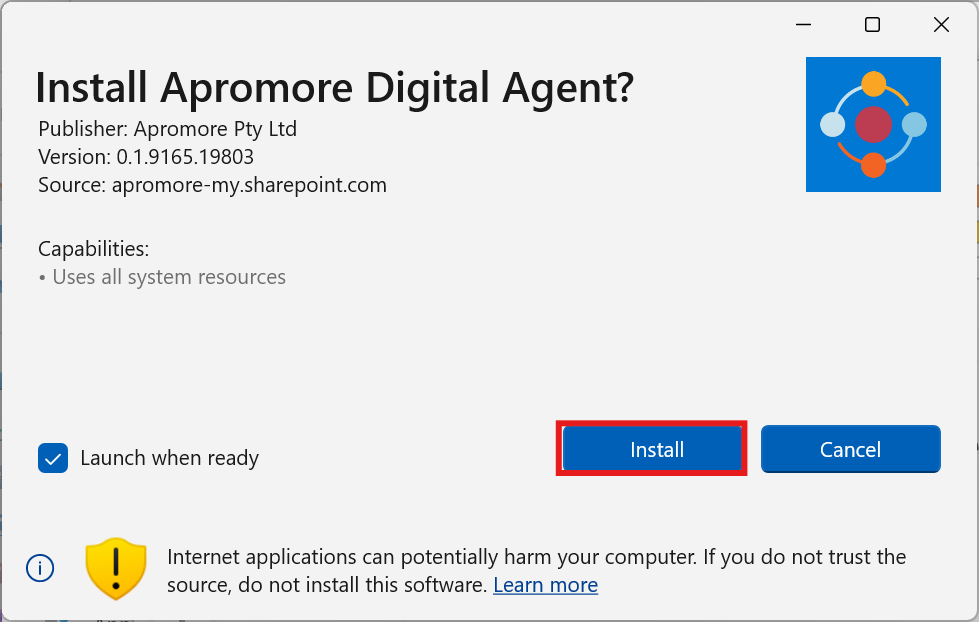
Task: Click the "Launch when ready" label text
Action: coord(169,458)
